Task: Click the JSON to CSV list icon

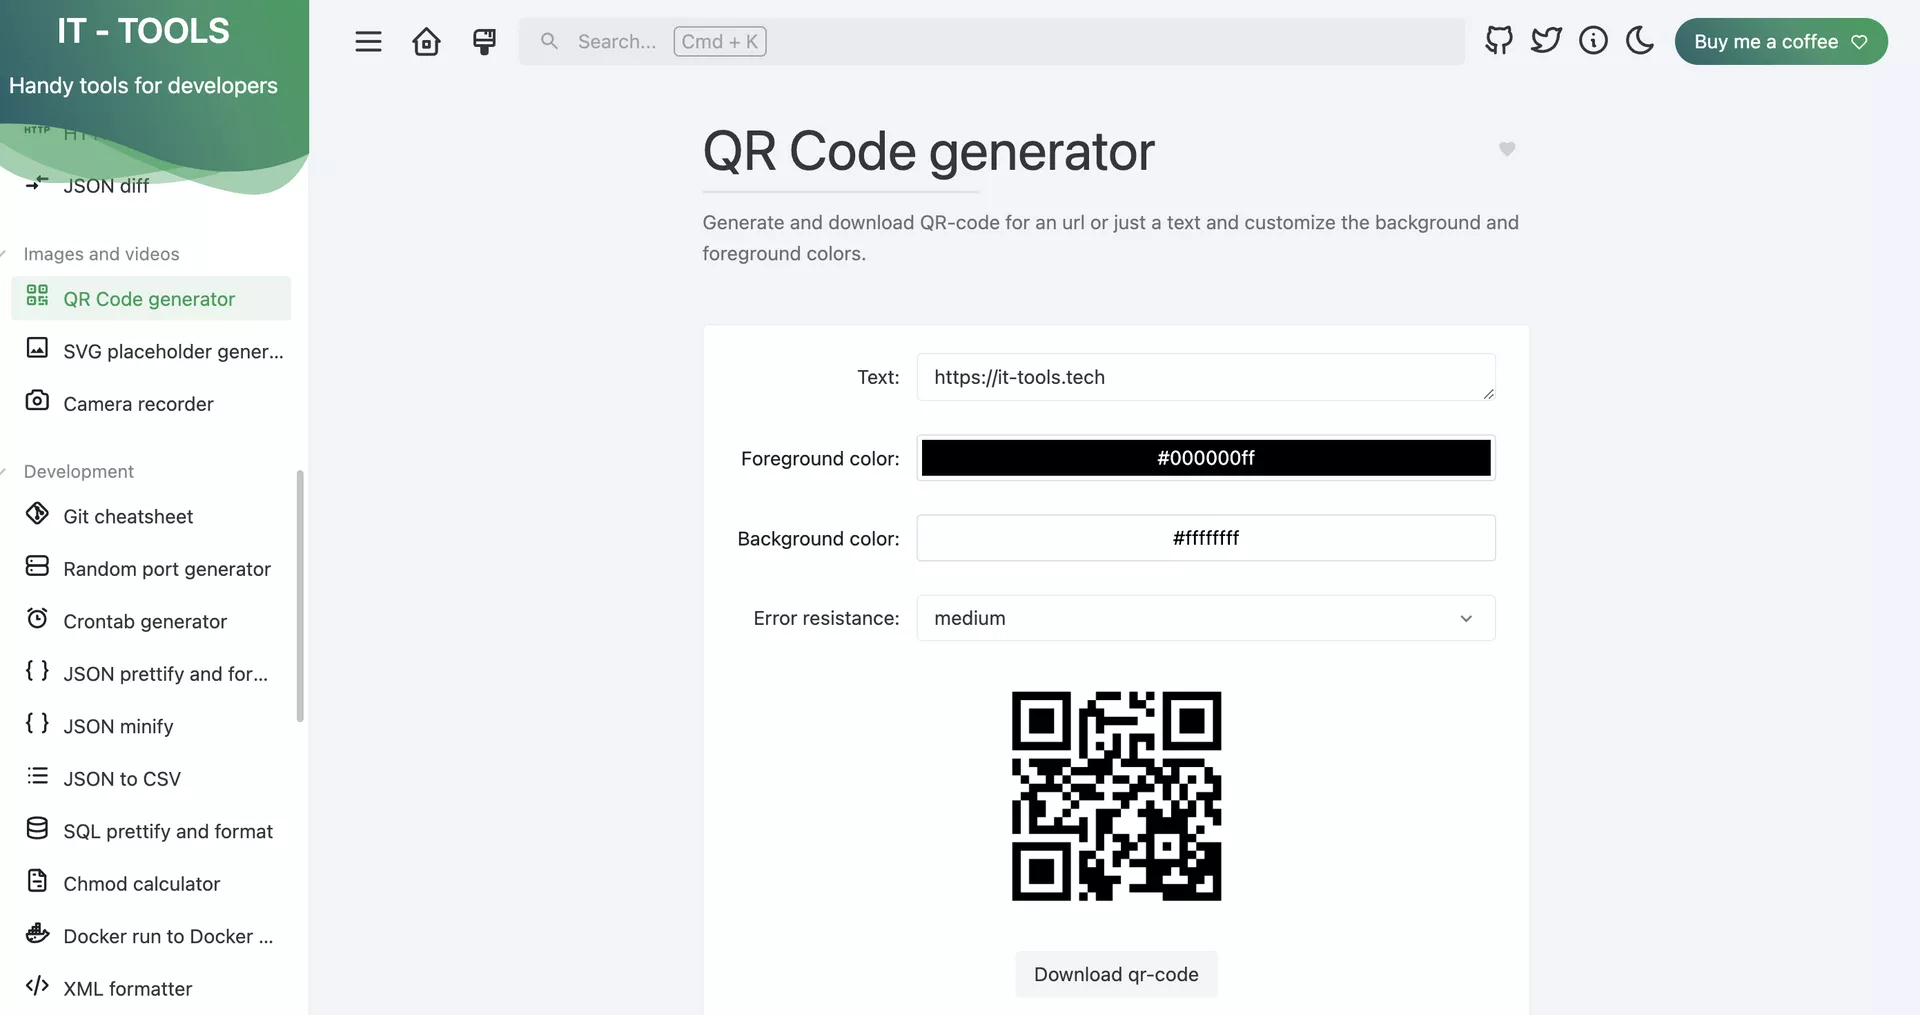Action: (x=37, y=775)
